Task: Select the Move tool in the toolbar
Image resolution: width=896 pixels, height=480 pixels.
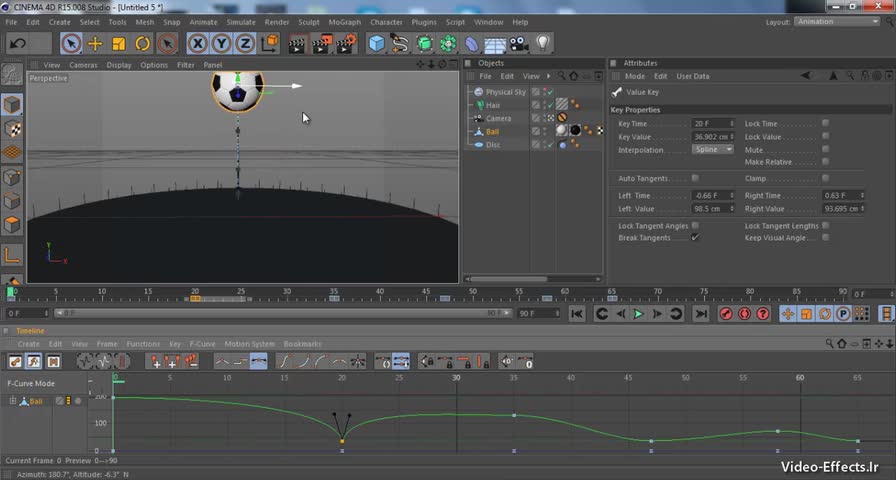Action: 95,43
